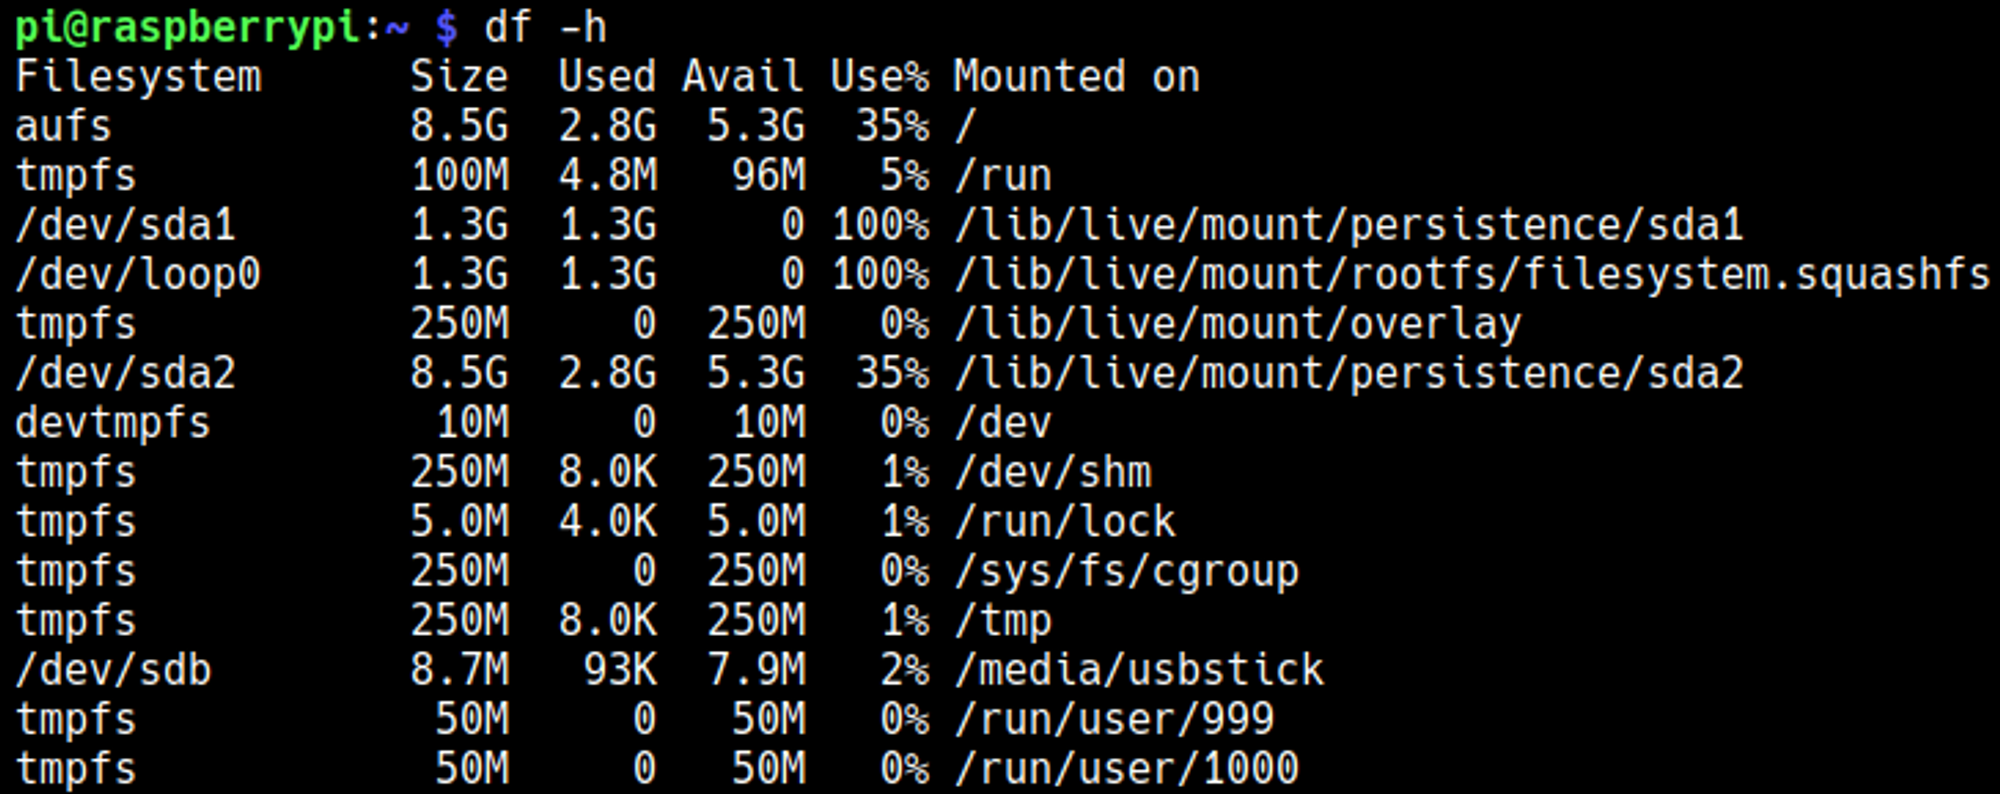
Task: Click the /media/usbstick mount path
Action: (x=1139, y=670)
